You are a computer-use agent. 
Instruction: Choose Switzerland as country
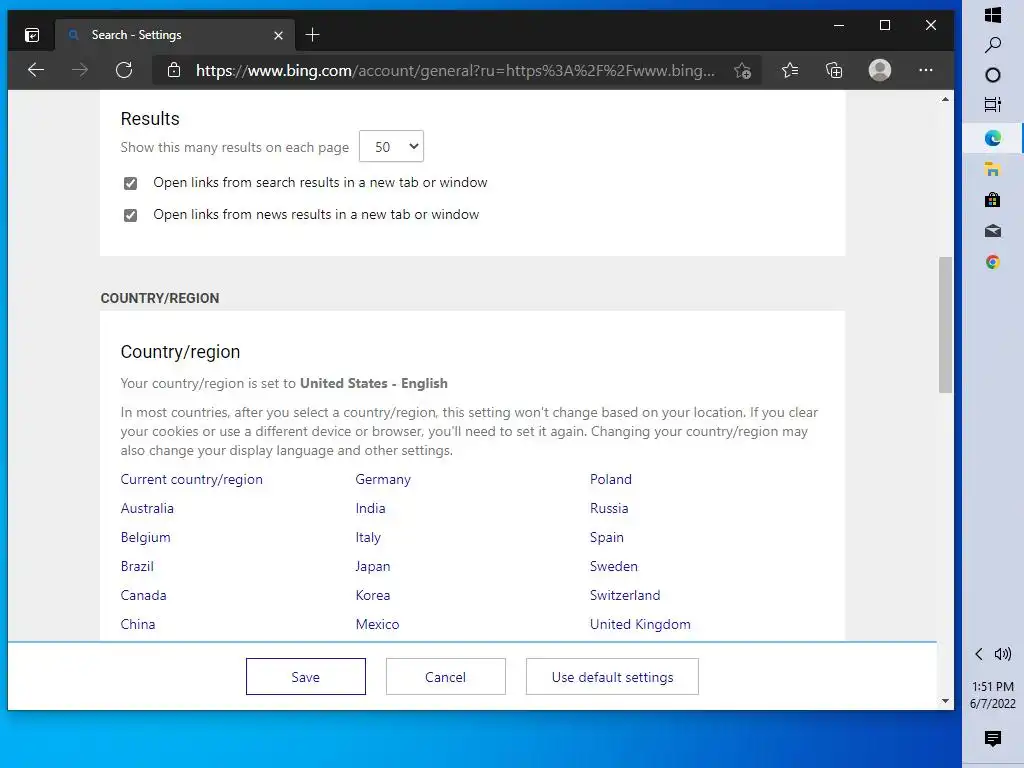click(625, 595)
